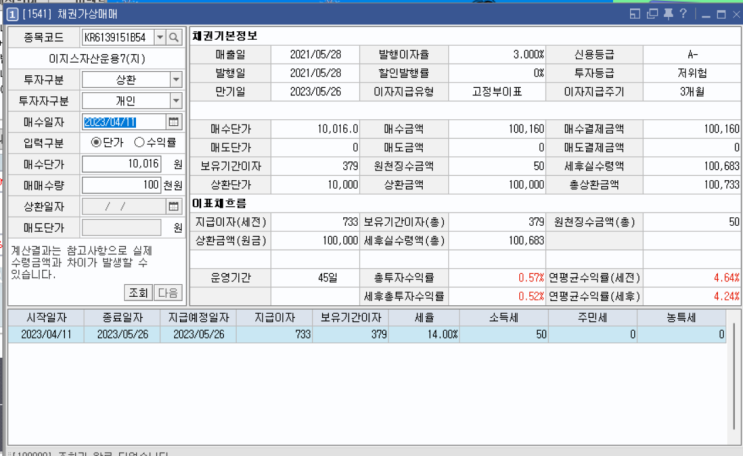
Task: Click the empty 매도단가 input field
Action: point(121,228)
